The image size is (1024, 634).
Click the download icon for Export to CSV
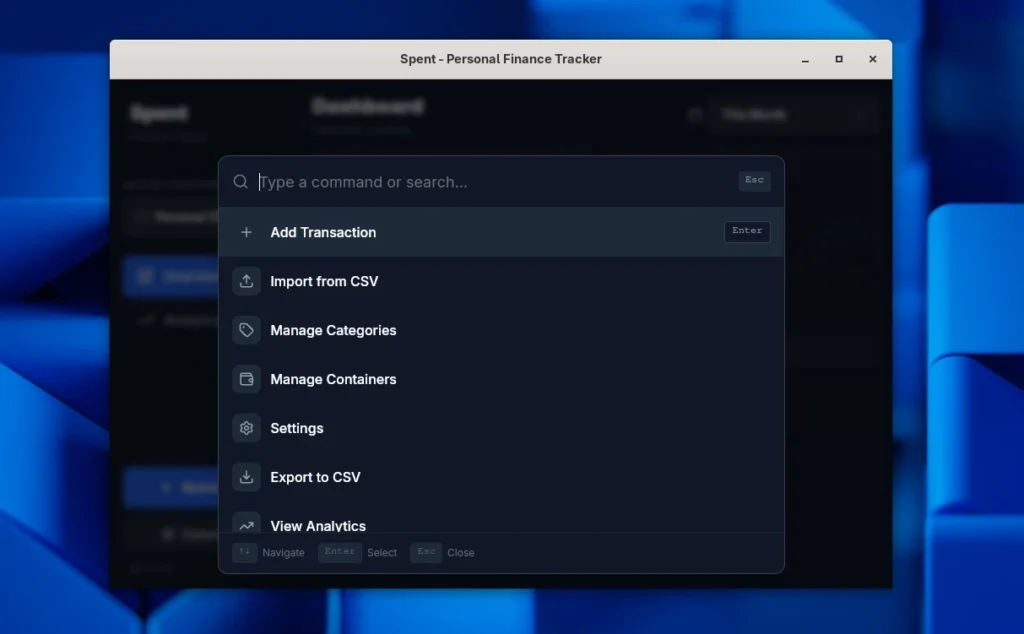[246, 477]
